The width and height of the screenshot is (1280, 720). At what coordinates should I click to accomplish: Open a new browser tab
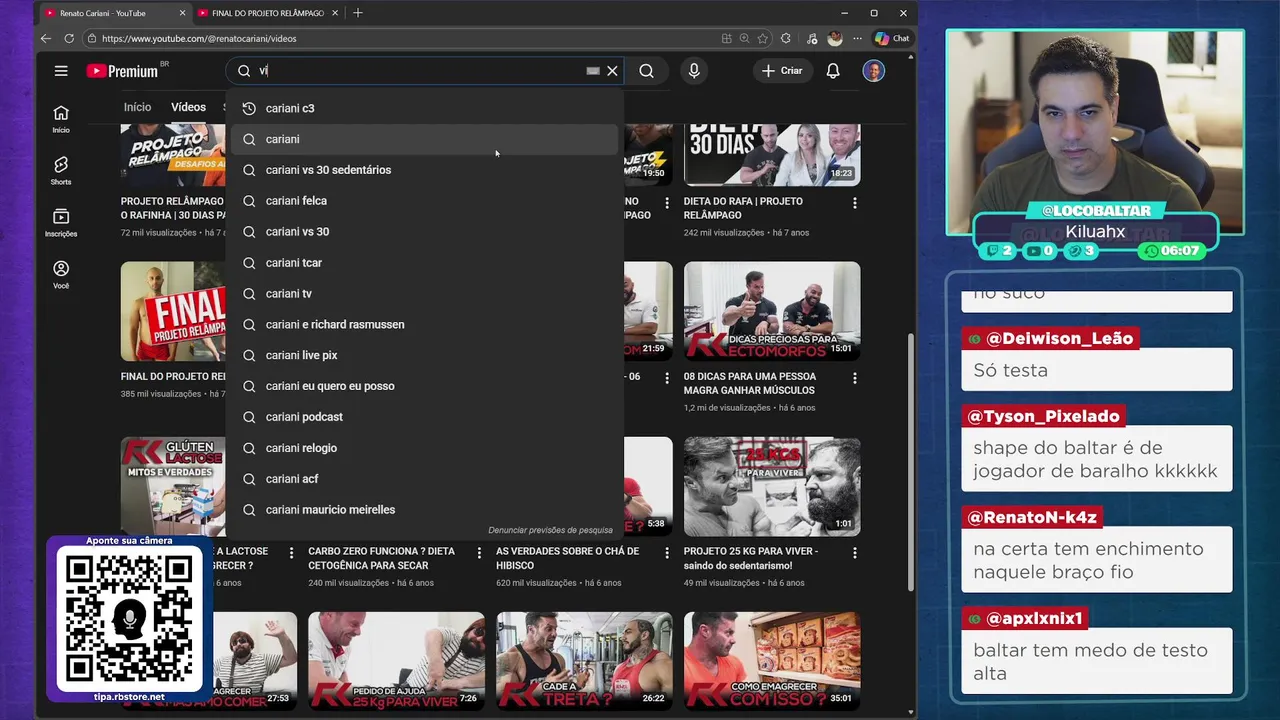pyautogui.click(x=358, y=13)
